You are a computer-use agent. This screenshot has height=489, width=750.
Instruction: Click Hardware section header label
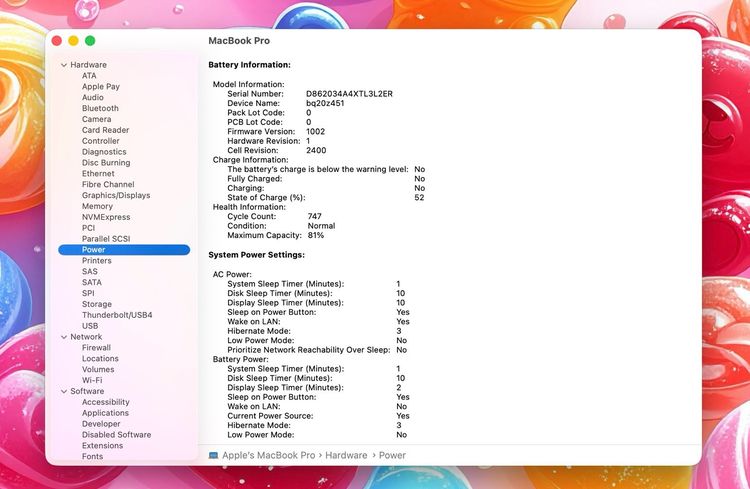click(88, 65)
